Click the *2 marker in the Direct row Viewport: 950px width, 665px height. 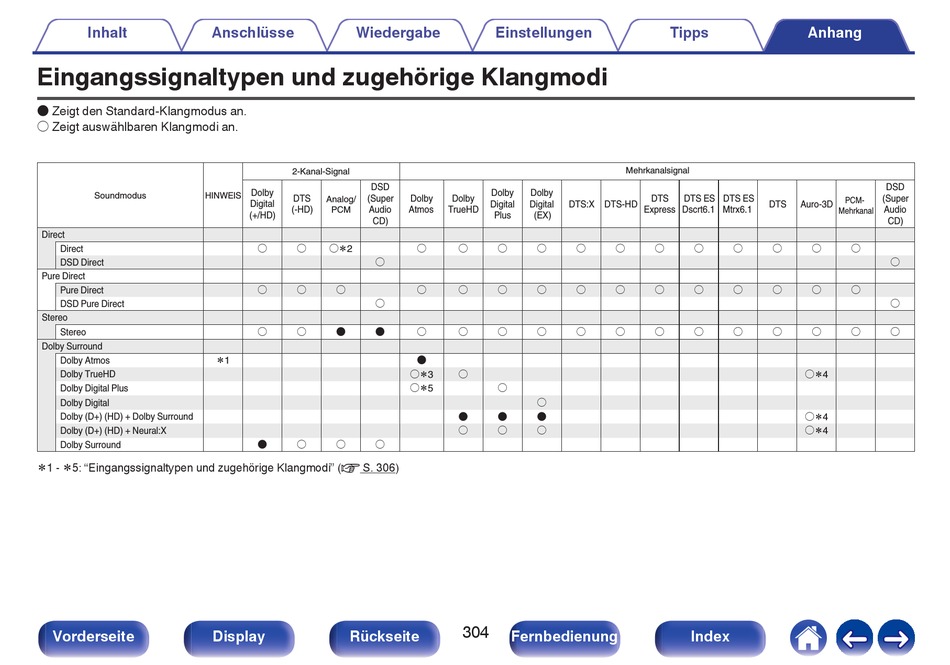pos(346,249)
